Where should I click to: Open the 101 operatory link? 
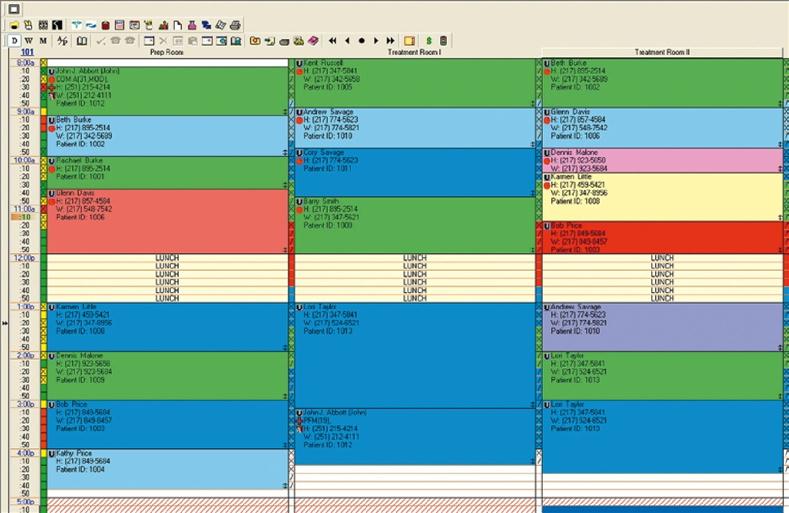(27, 52)
